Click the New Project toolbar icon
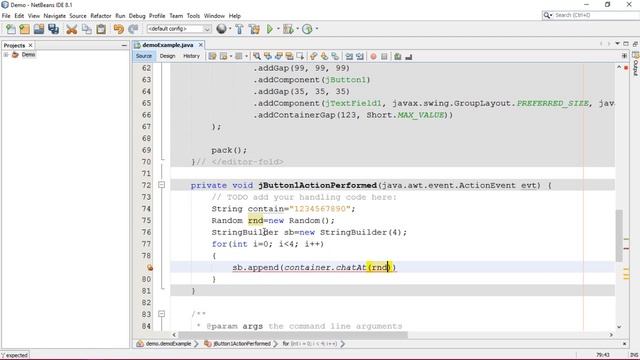 25,29
